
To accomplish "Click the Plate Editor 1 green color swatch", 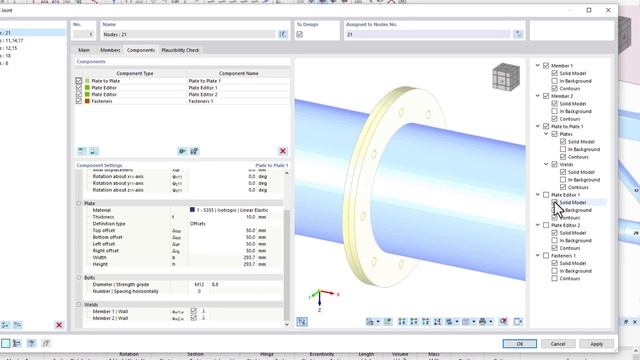I will 87,87.
